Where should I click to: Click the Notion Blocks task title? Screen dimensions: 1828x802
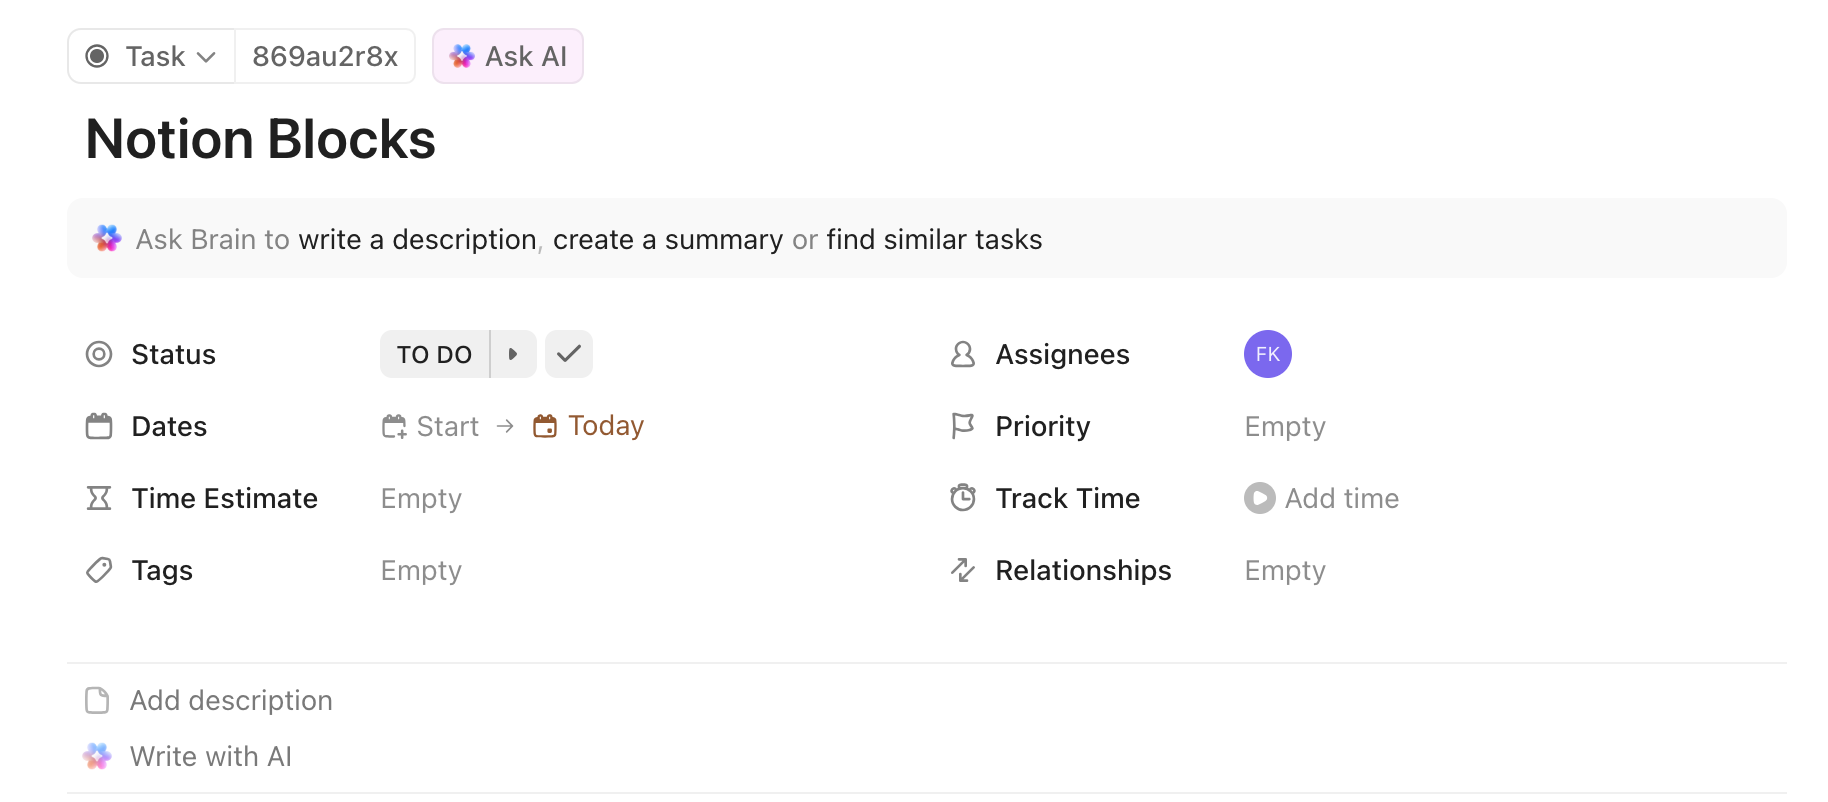pos(261,139)
